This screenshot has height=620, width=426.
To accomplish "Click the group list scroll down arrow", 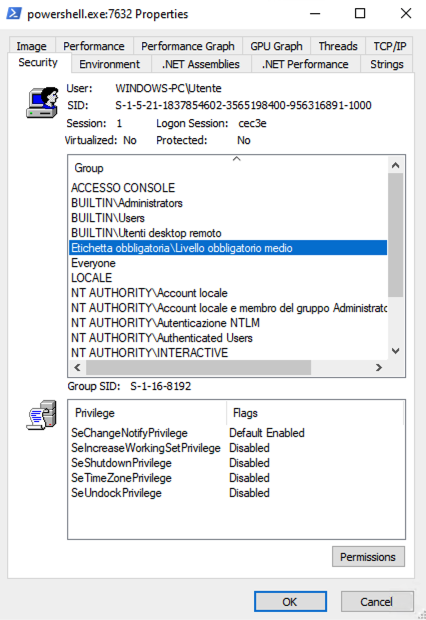I will 395,351.
